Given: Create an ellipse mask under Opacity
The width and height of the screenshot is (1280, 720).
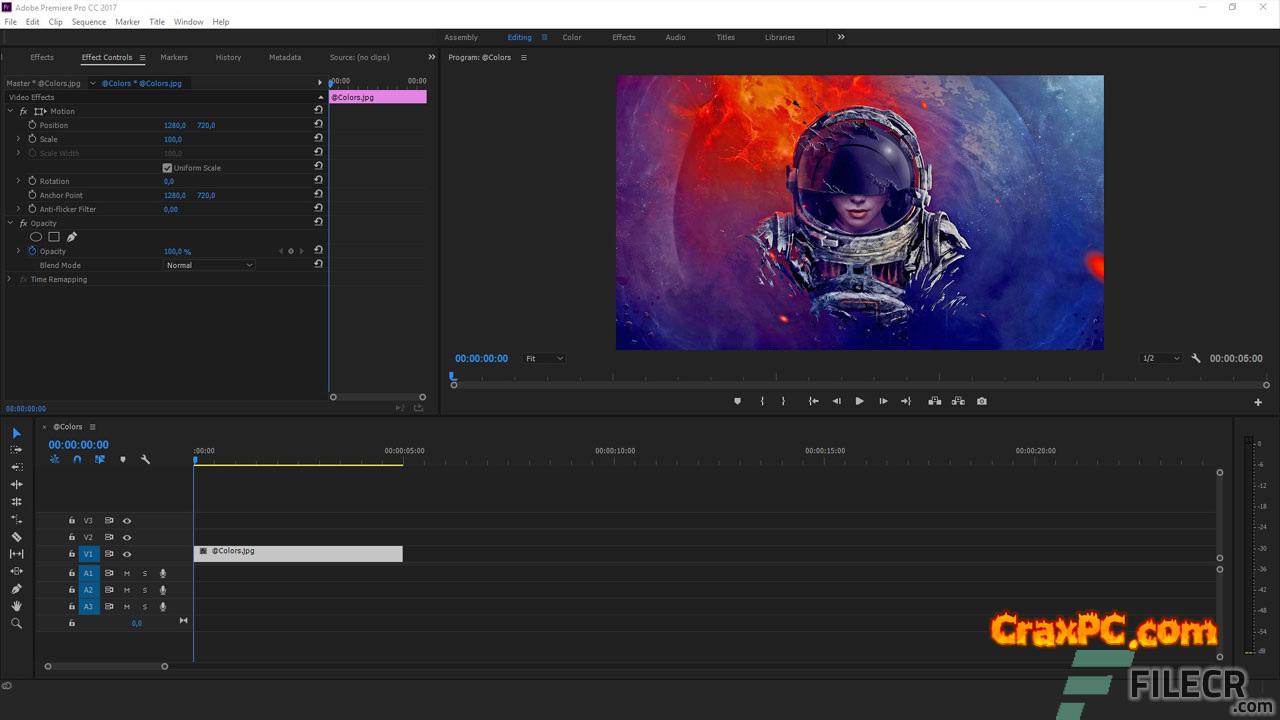Looking at the screenshot, I should point(36,237).
